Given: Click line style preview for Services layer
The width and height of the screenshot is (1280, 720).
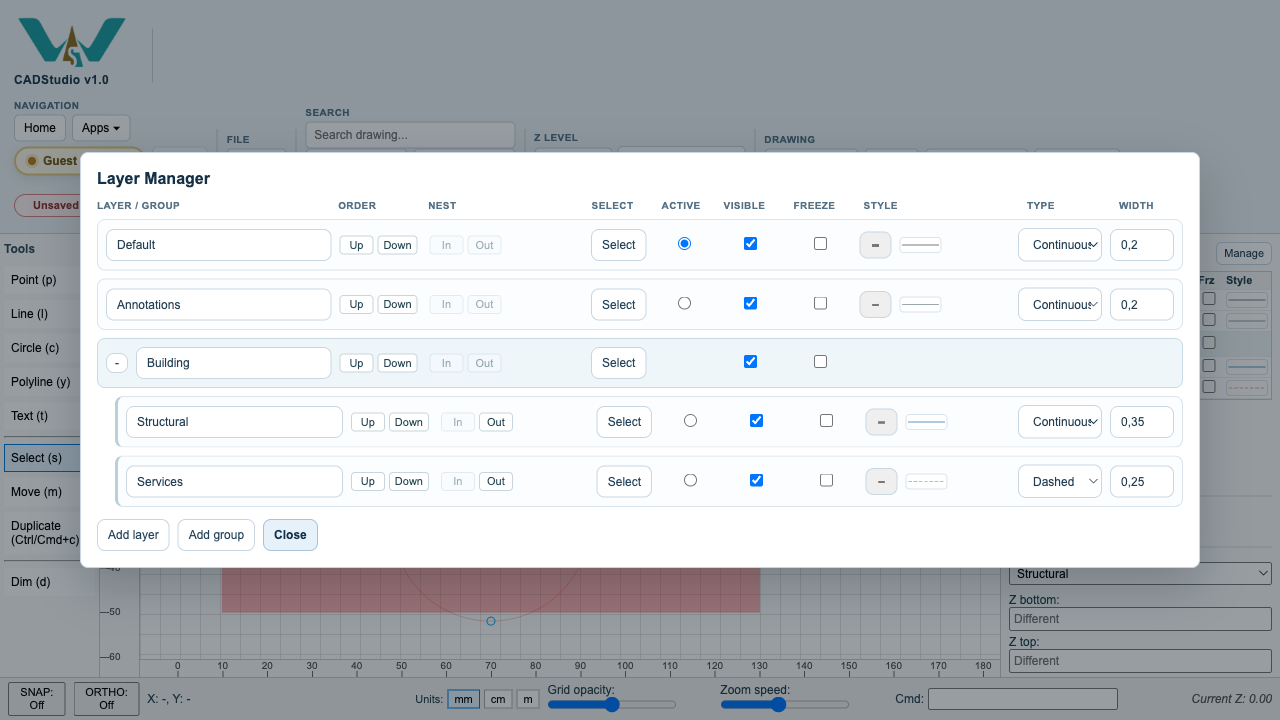Looking at the screenshot, I should pyautogui.click(x=926, y=482).
